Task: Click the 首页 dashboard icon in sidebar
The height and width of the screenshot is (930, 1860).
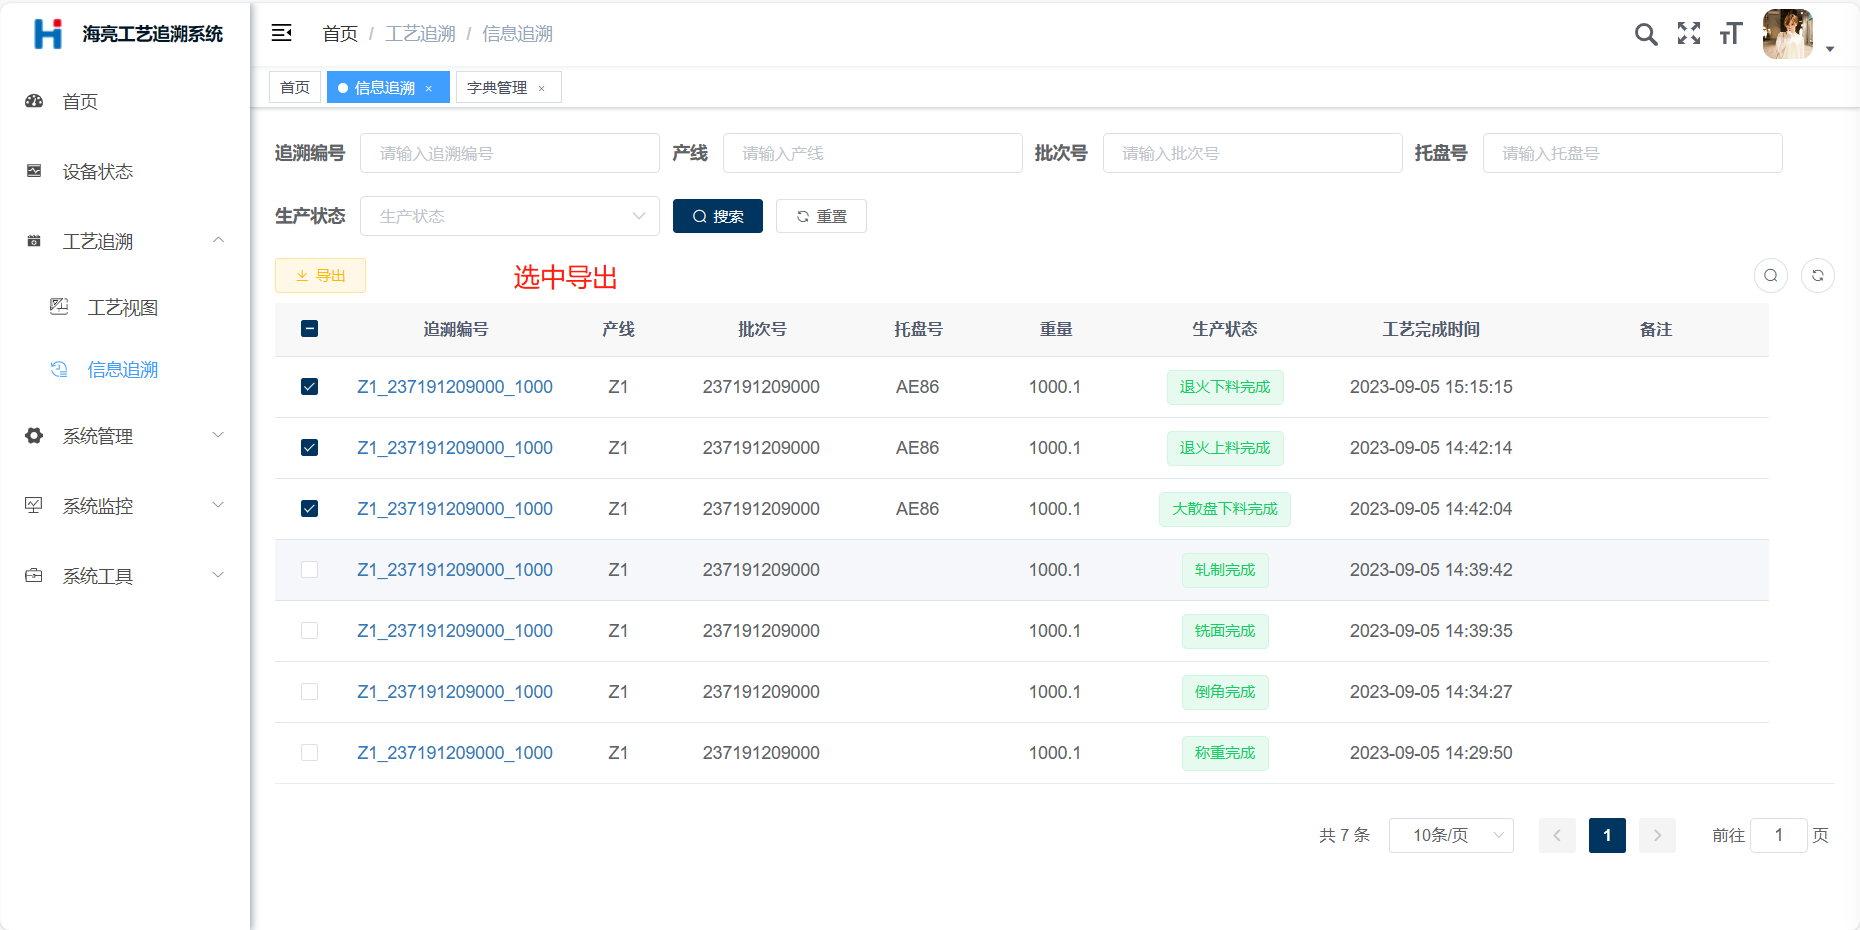Action: [x=34, y=101]
